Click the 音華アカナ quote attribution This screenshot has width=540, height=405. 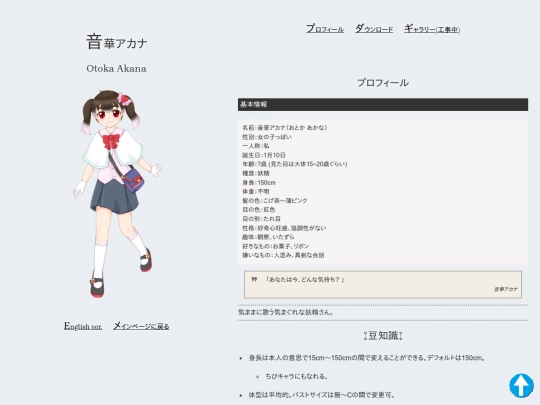[506, 289]
